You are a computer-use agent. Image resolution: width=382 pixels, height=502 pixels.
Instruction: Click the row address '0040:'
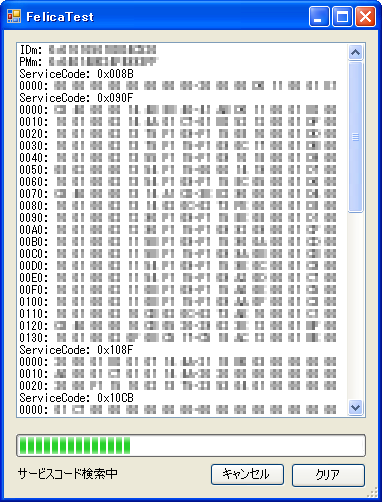click(34, 158)
